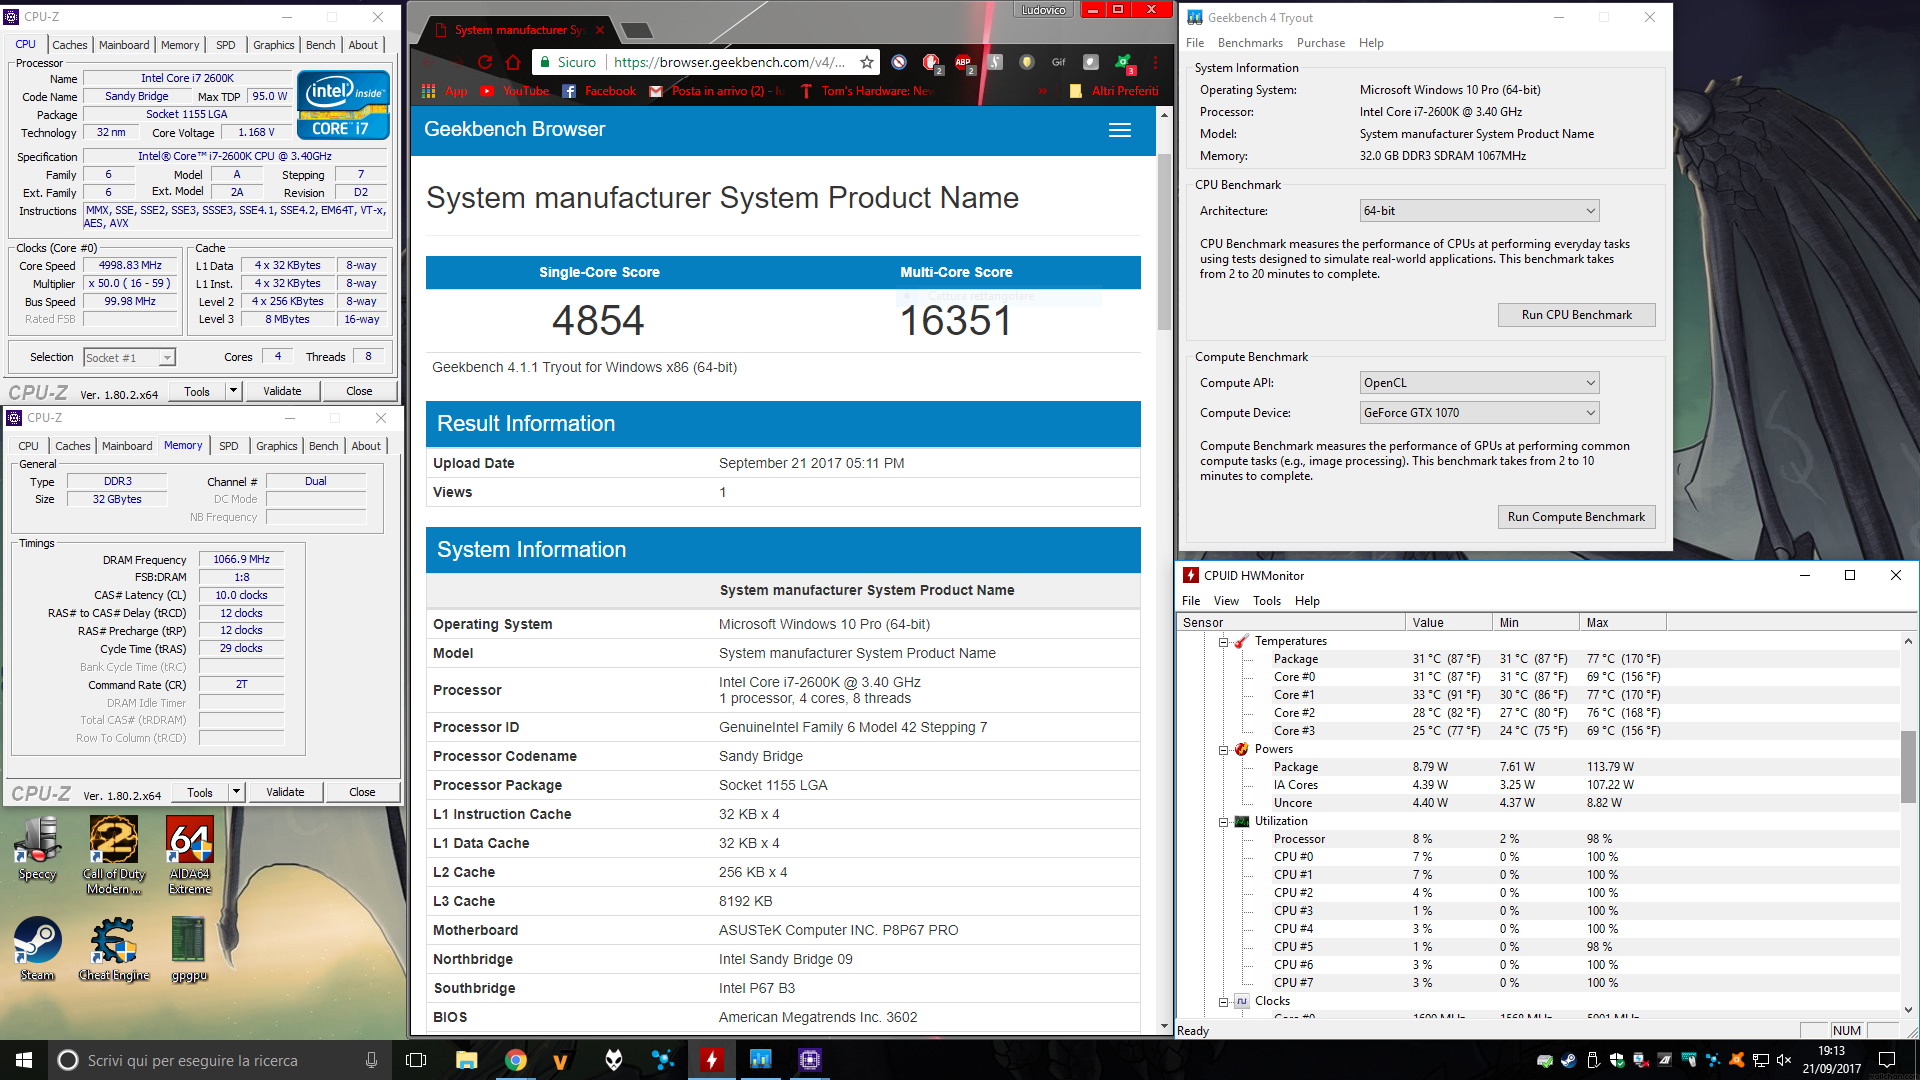
Task: Click the Chrome home button
Action: (x=513, y=62)
